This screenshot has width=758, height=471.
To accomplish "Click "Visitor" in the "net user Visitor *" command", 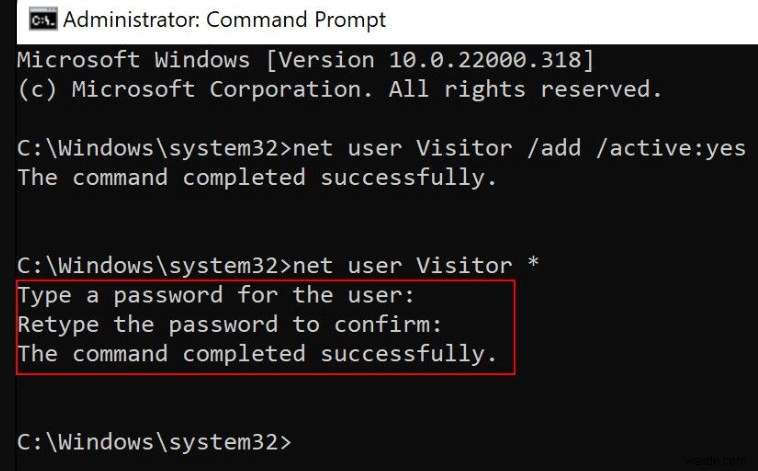I will [x=463, y=266].
